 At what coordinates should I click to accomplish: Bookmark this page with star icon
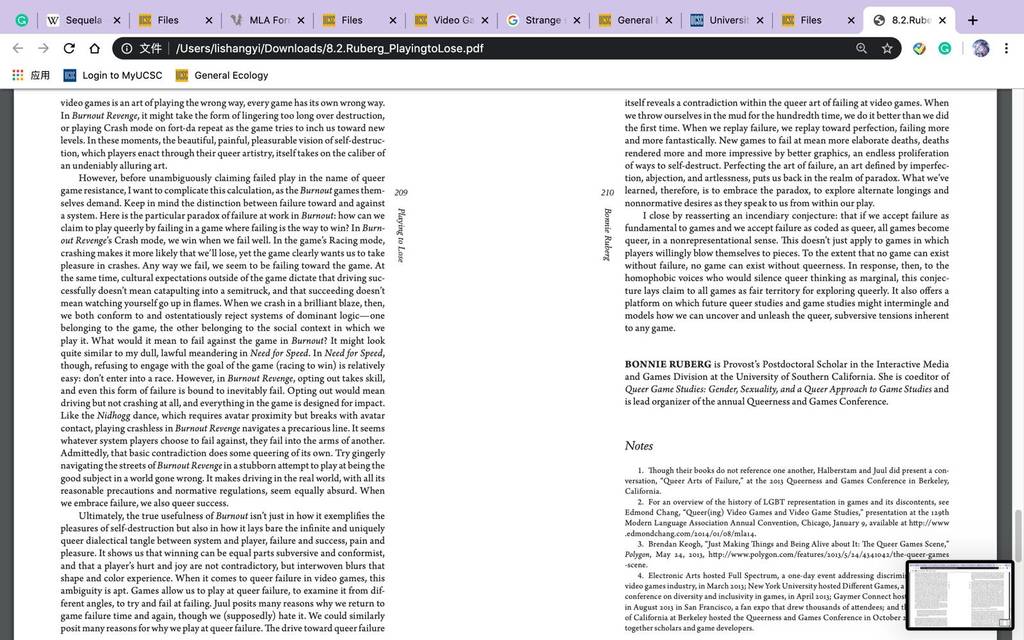[887, 48]
